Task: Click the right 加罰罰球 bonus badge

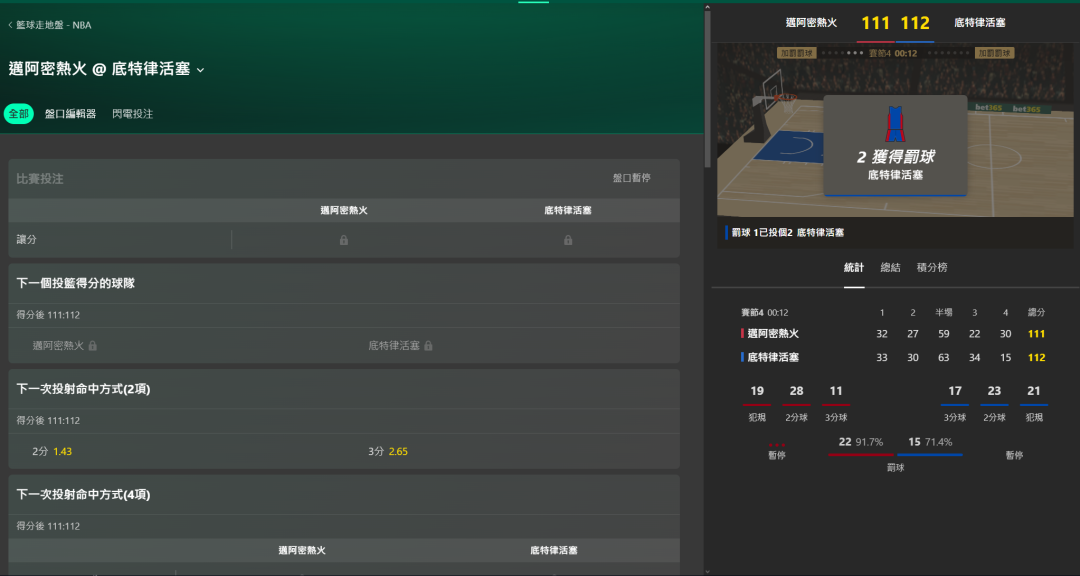Action: click(993, 53)
